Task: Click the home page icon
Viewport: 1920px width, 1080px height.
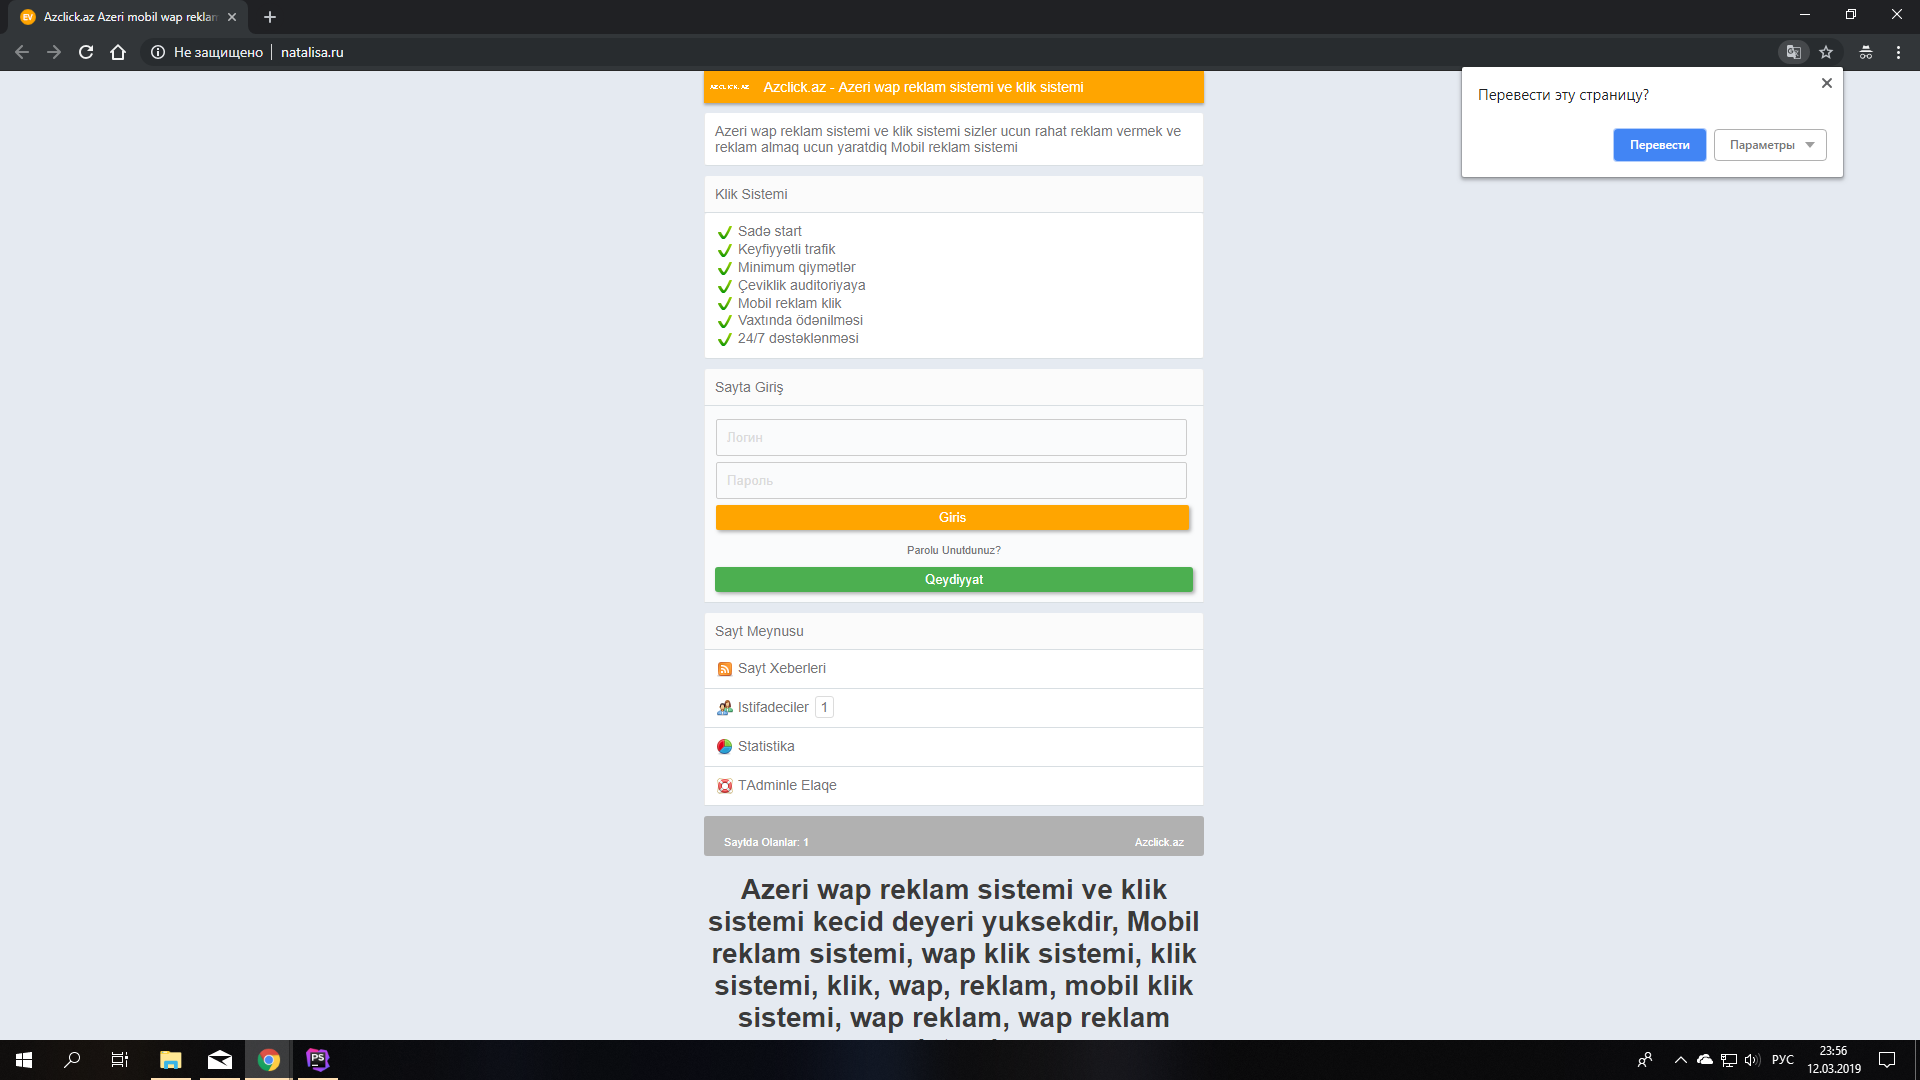Action: (118, 52)
